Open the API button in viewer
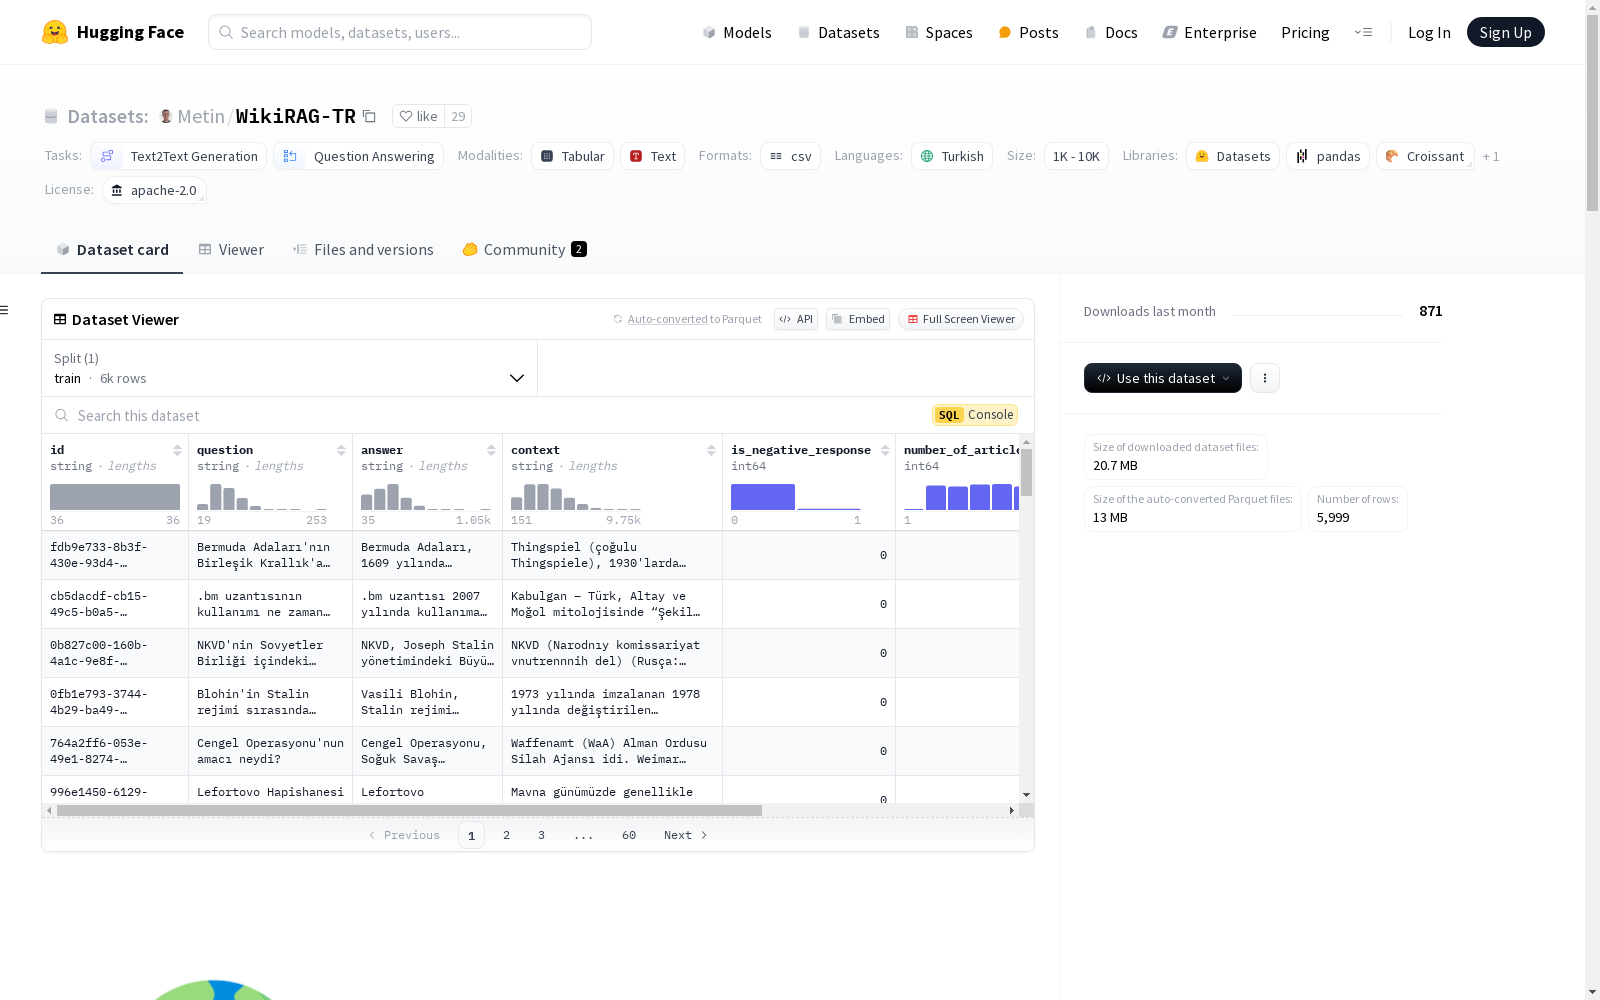The height and width of the screenshot is (1000, 1600). click(x=796, y=319)
